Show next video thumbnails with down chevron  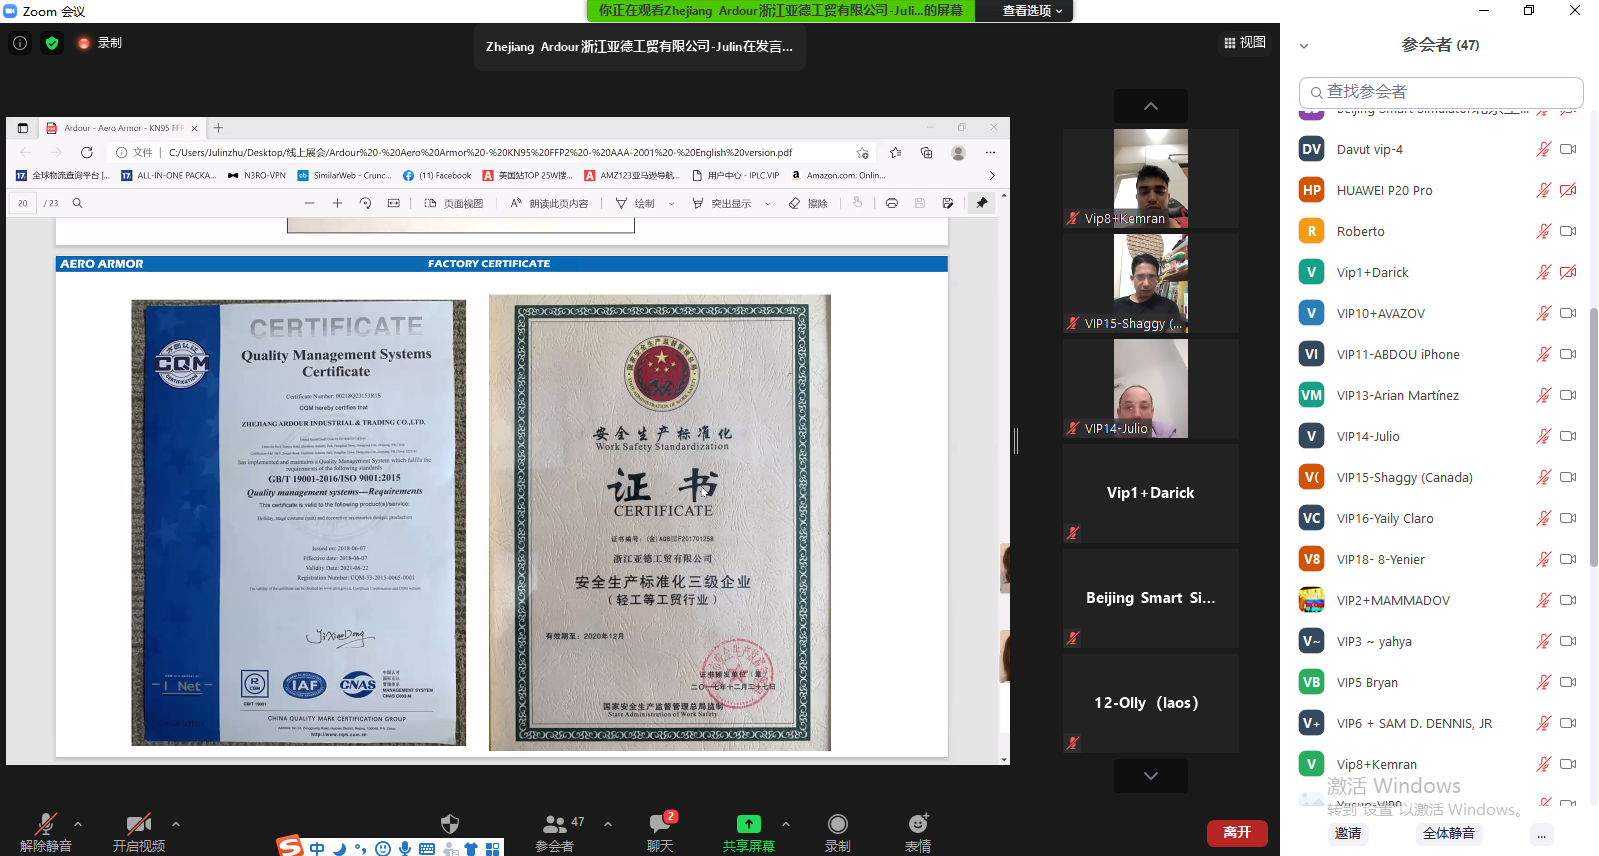(x=1151, y=776)
